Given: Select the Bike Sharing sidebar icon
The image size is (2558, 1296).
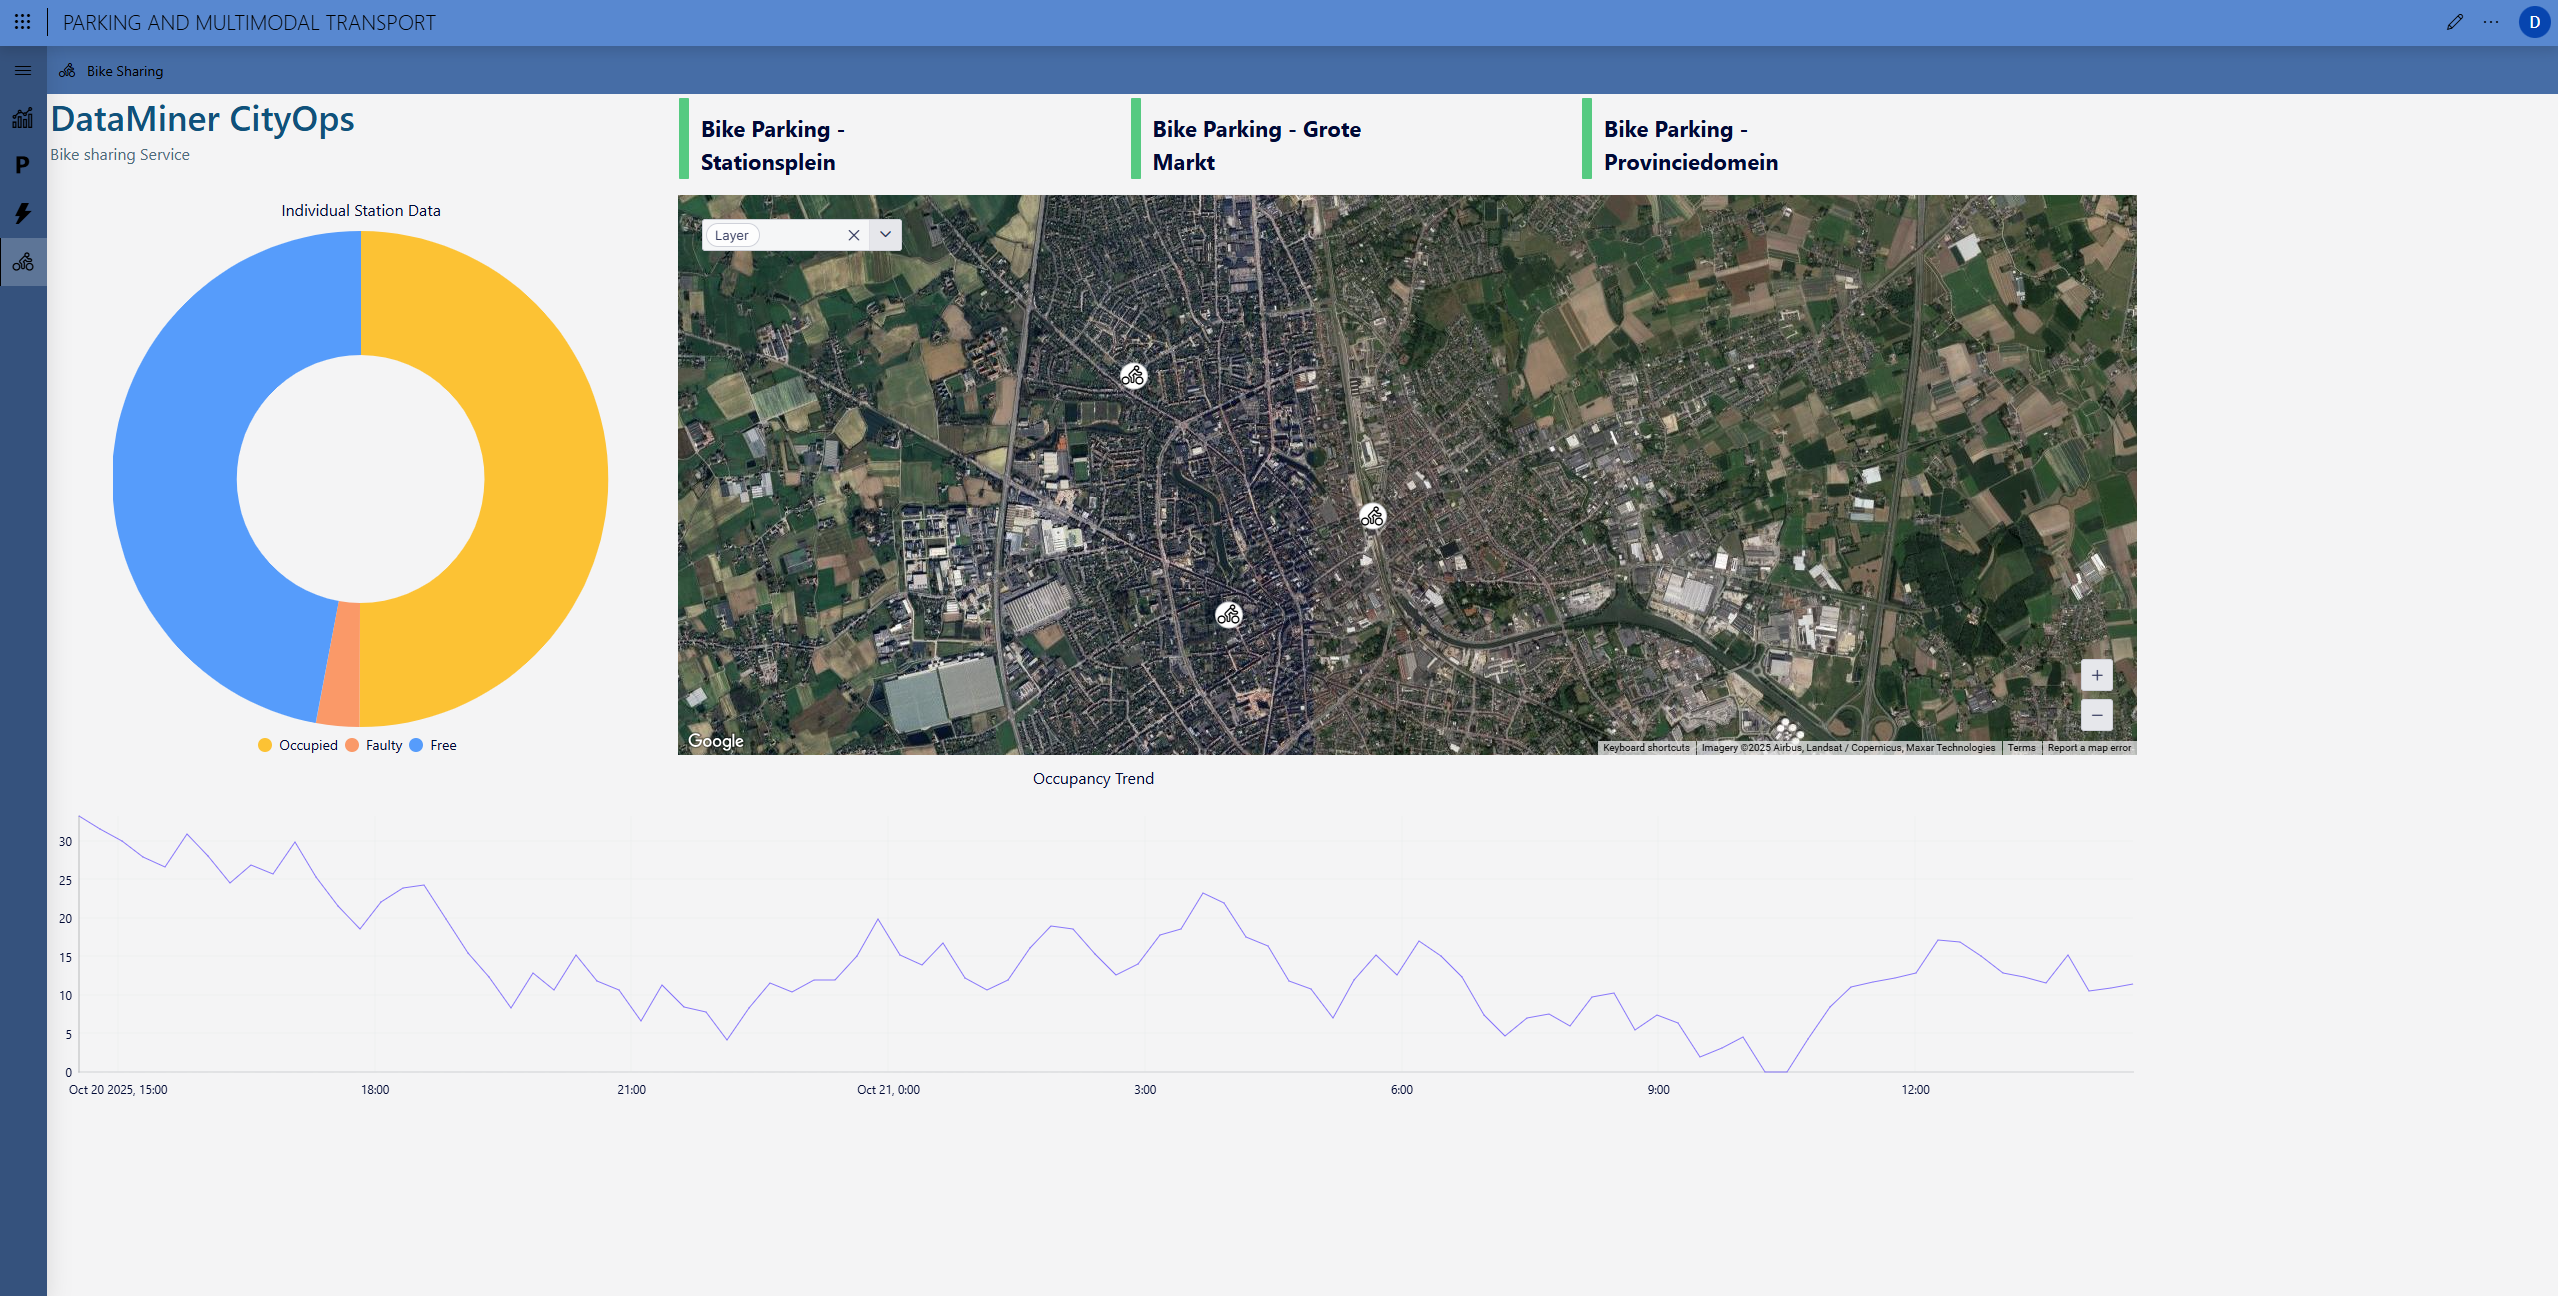Looking at the screenshot, I should pyautogui.click(x=23, y=262).
